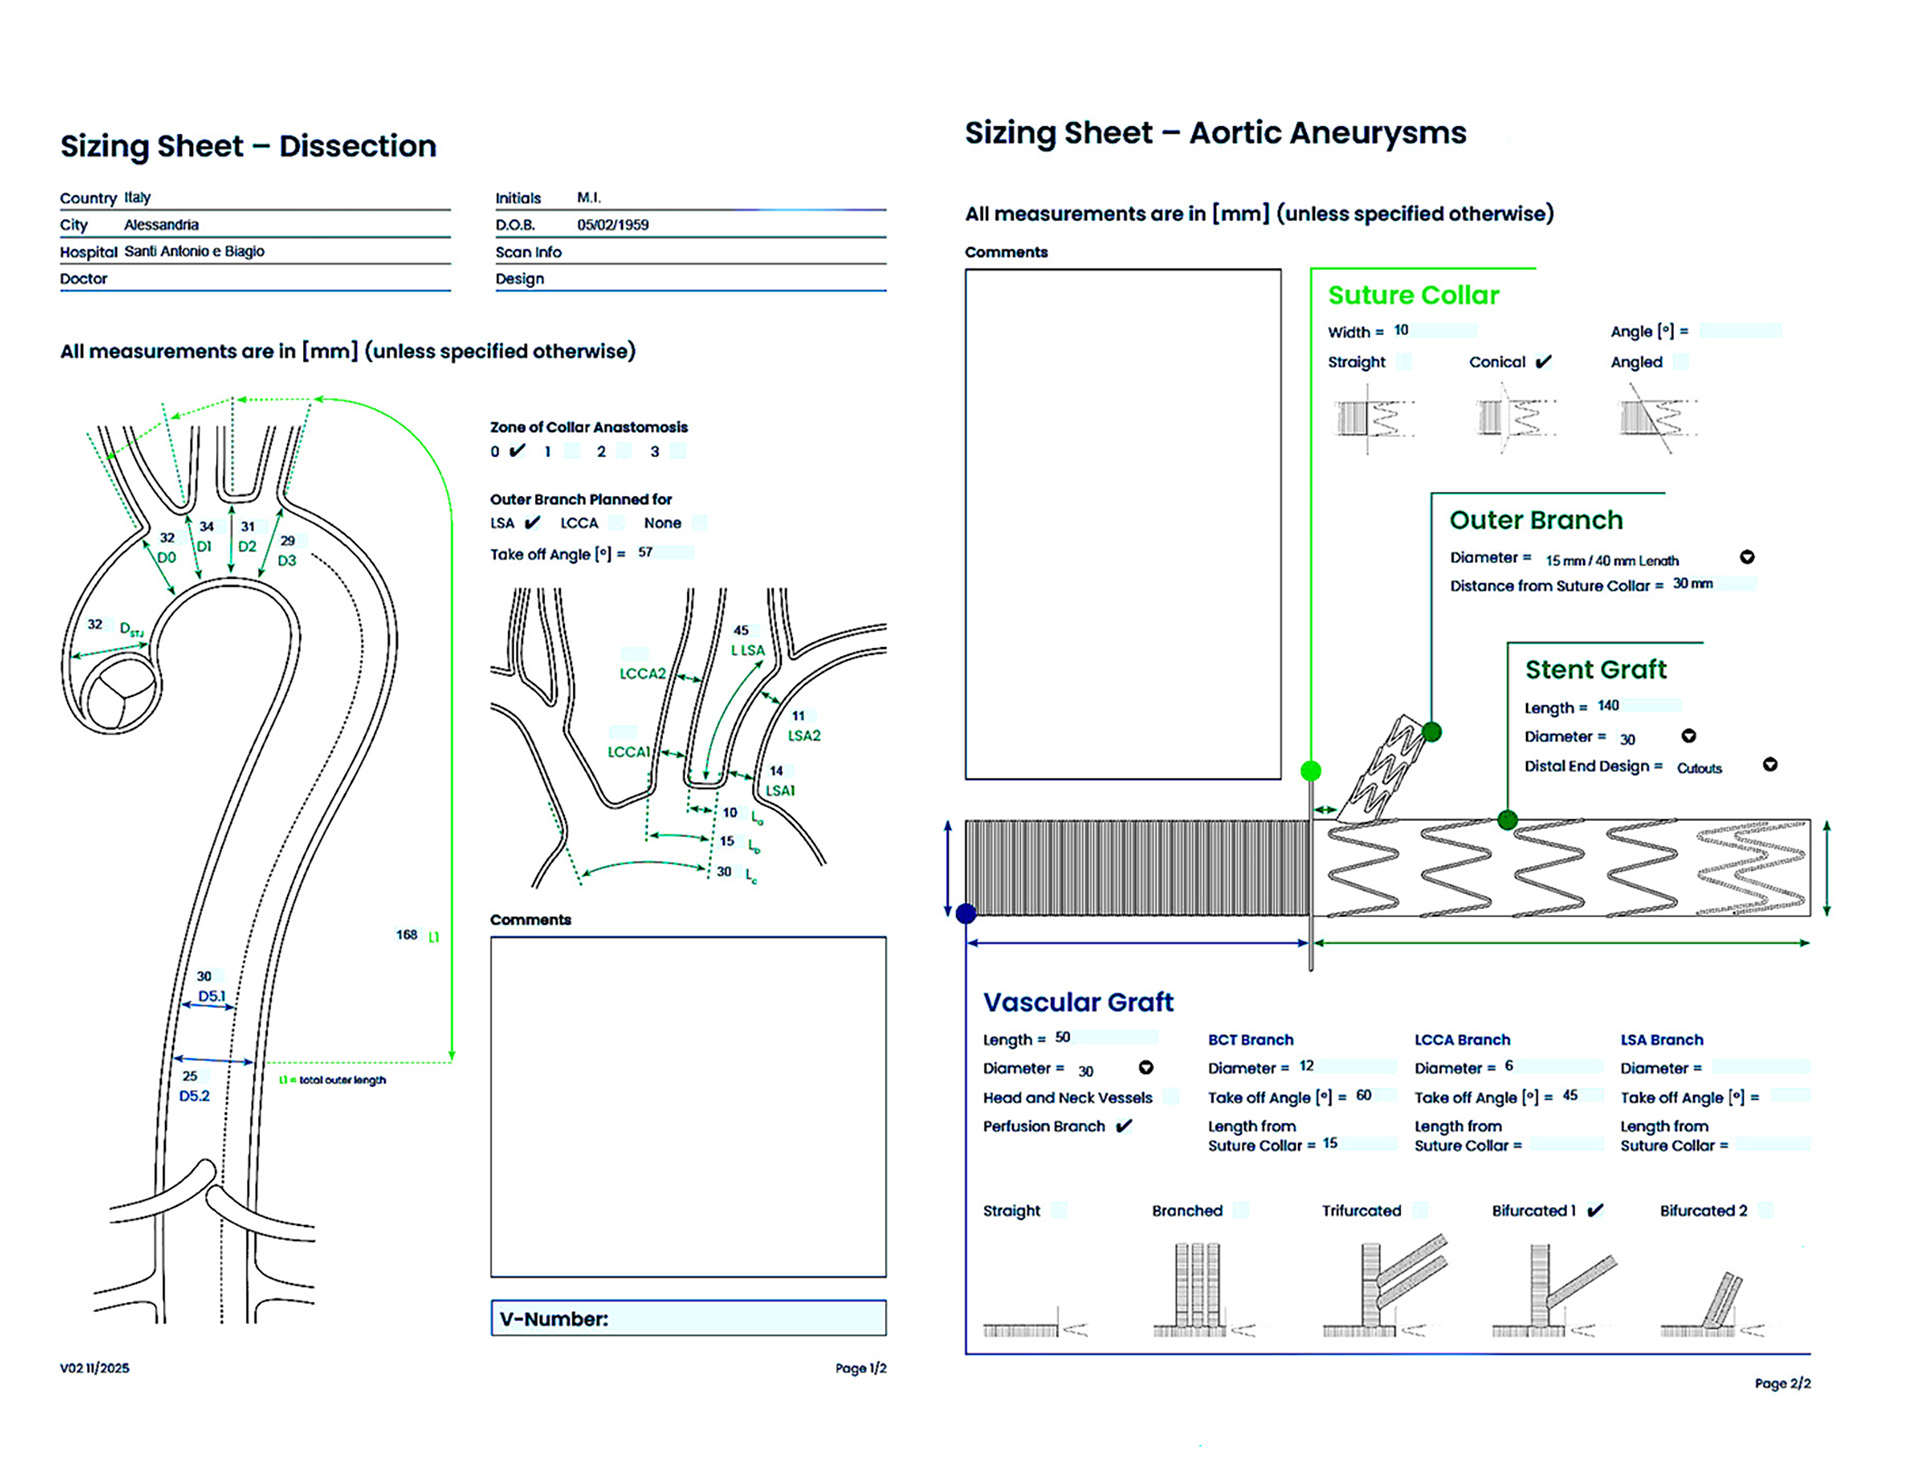Click the Distance from Suture Collar field

1713,584
